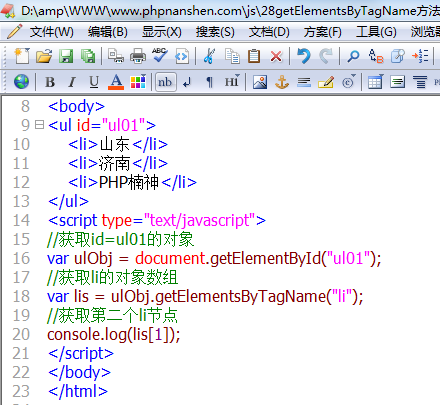
Task: Delete the selection with the red X icon
Action: coord(276,56)
